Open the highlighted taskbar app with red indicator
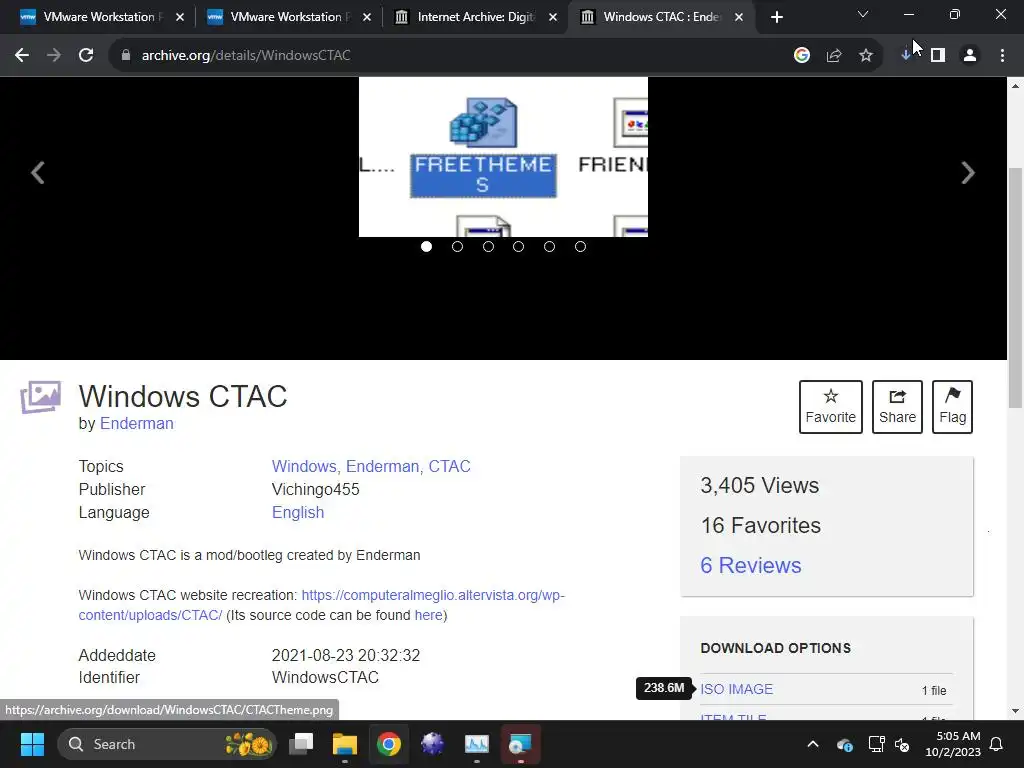The height and width of the screenshot is (768, 1024). [x=520, y=744]
